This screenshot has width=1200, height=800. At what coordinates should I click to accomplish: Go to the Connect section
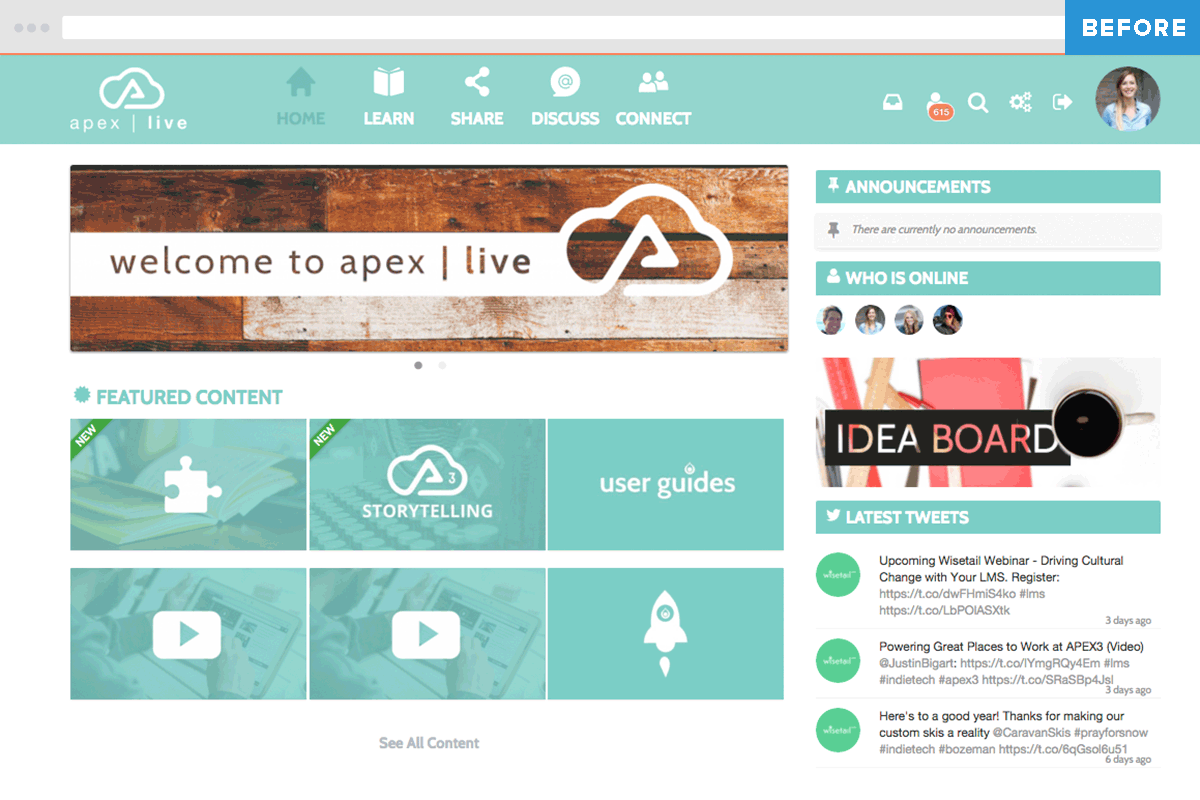[x=653, y=98]
